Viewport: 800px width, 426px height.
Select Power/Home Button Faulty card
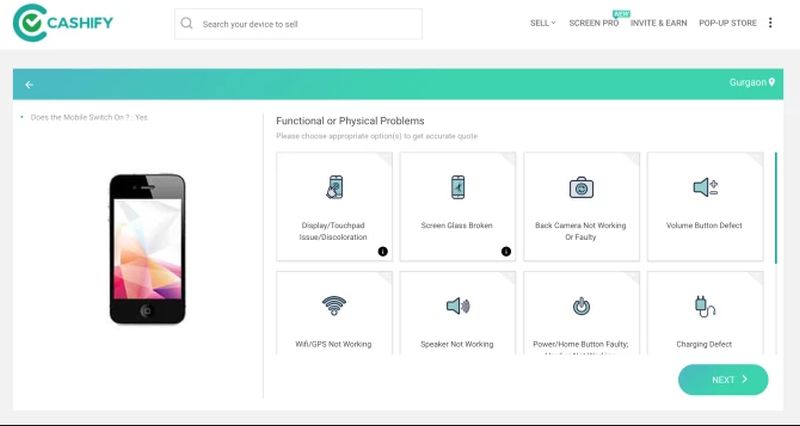tap(581, 313)
